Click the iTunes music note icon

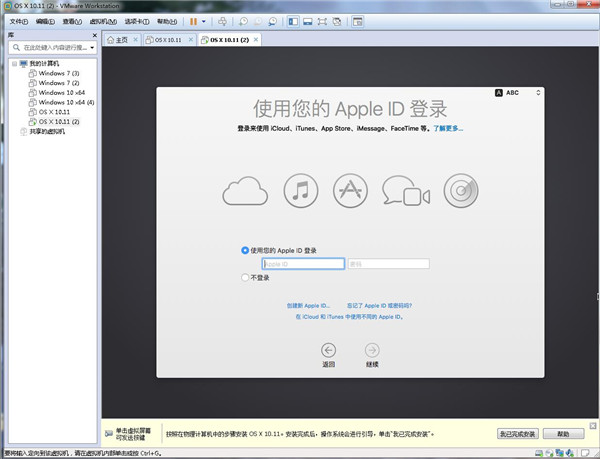pos(301,190)
